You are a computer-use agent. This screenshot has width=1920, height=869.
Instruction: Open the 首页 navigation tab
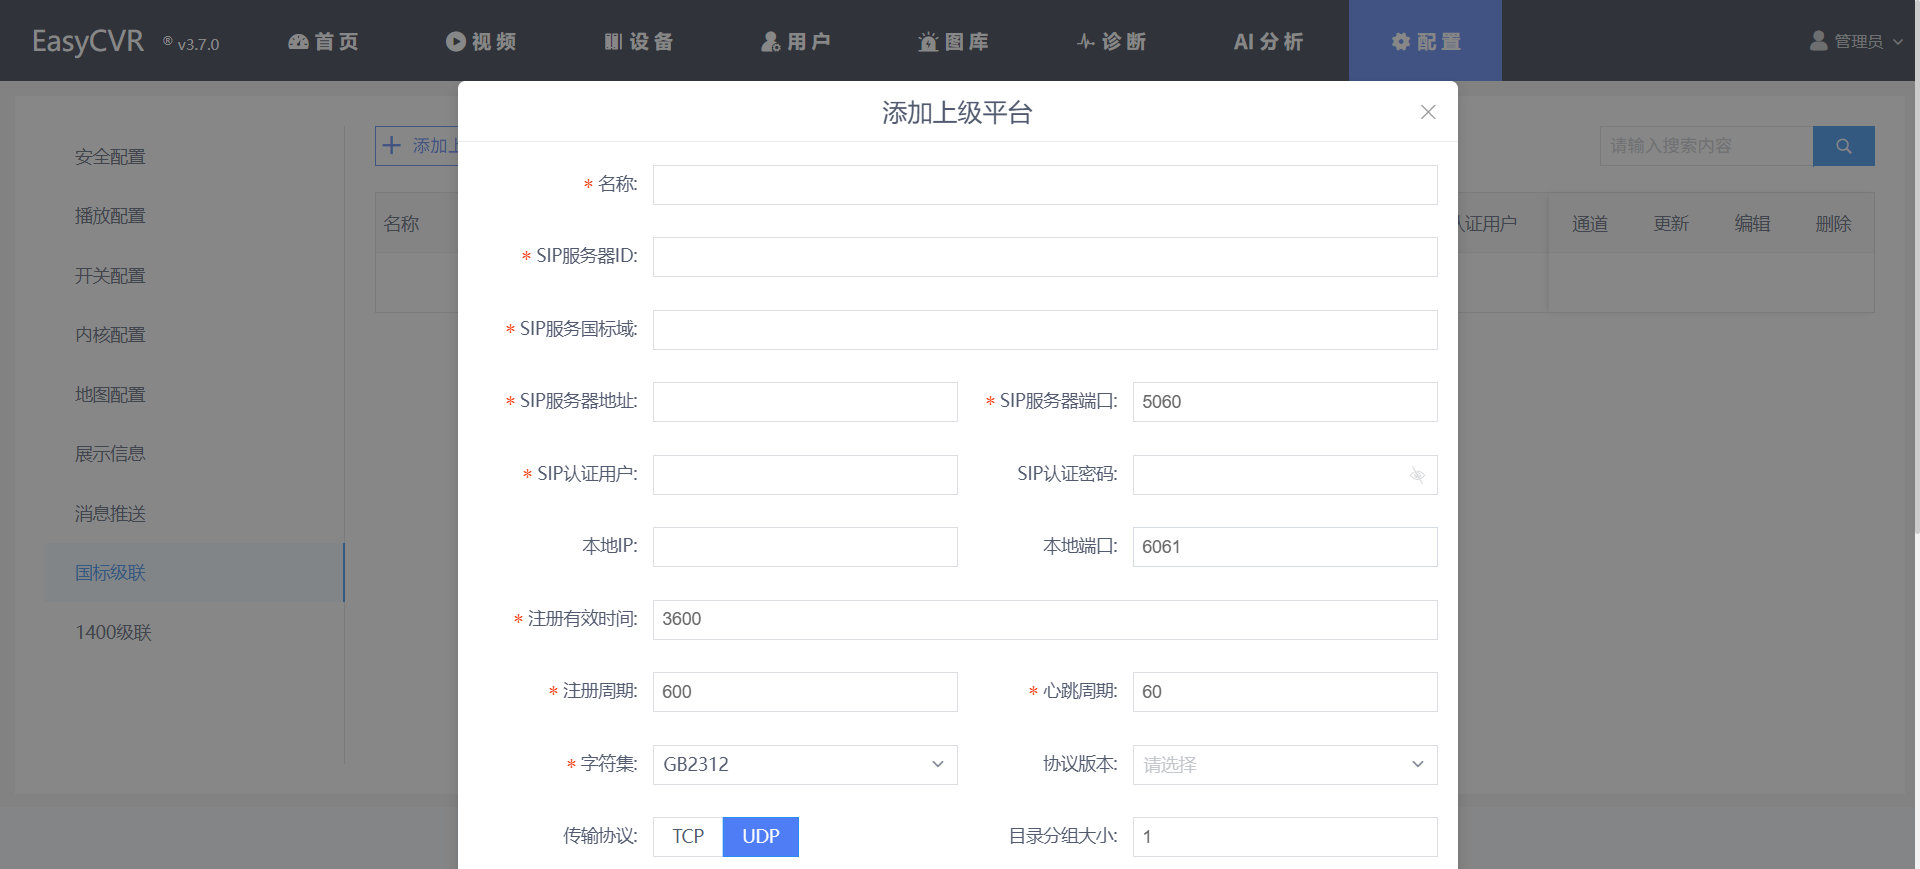coord(323,41)
